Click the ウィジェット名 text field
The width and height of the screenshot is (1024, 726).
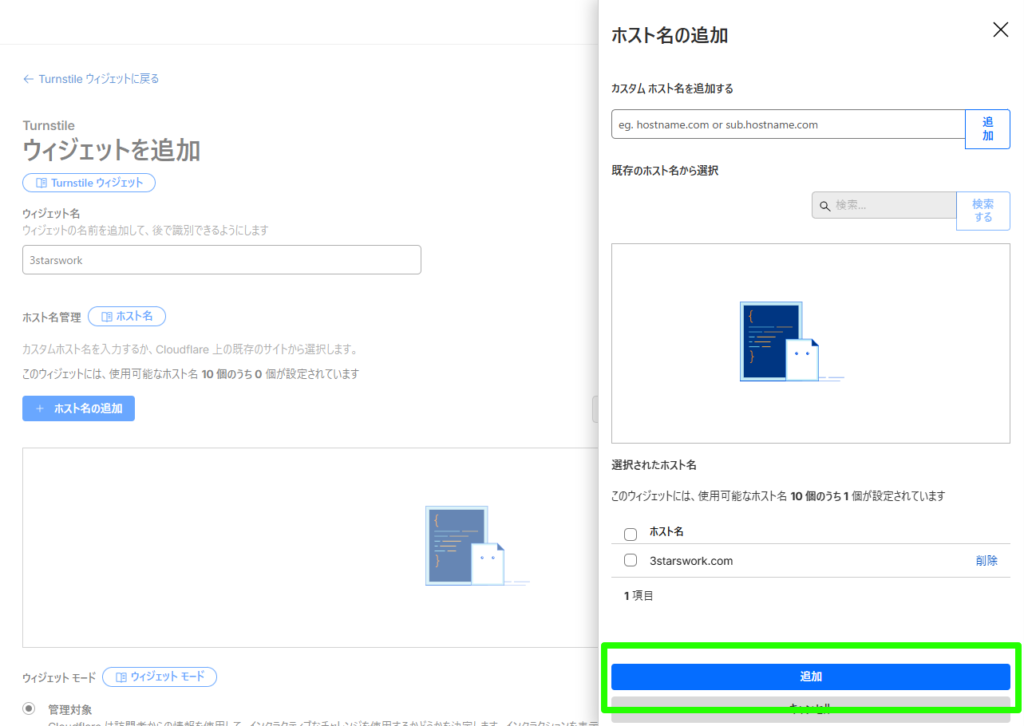[221, 260]
